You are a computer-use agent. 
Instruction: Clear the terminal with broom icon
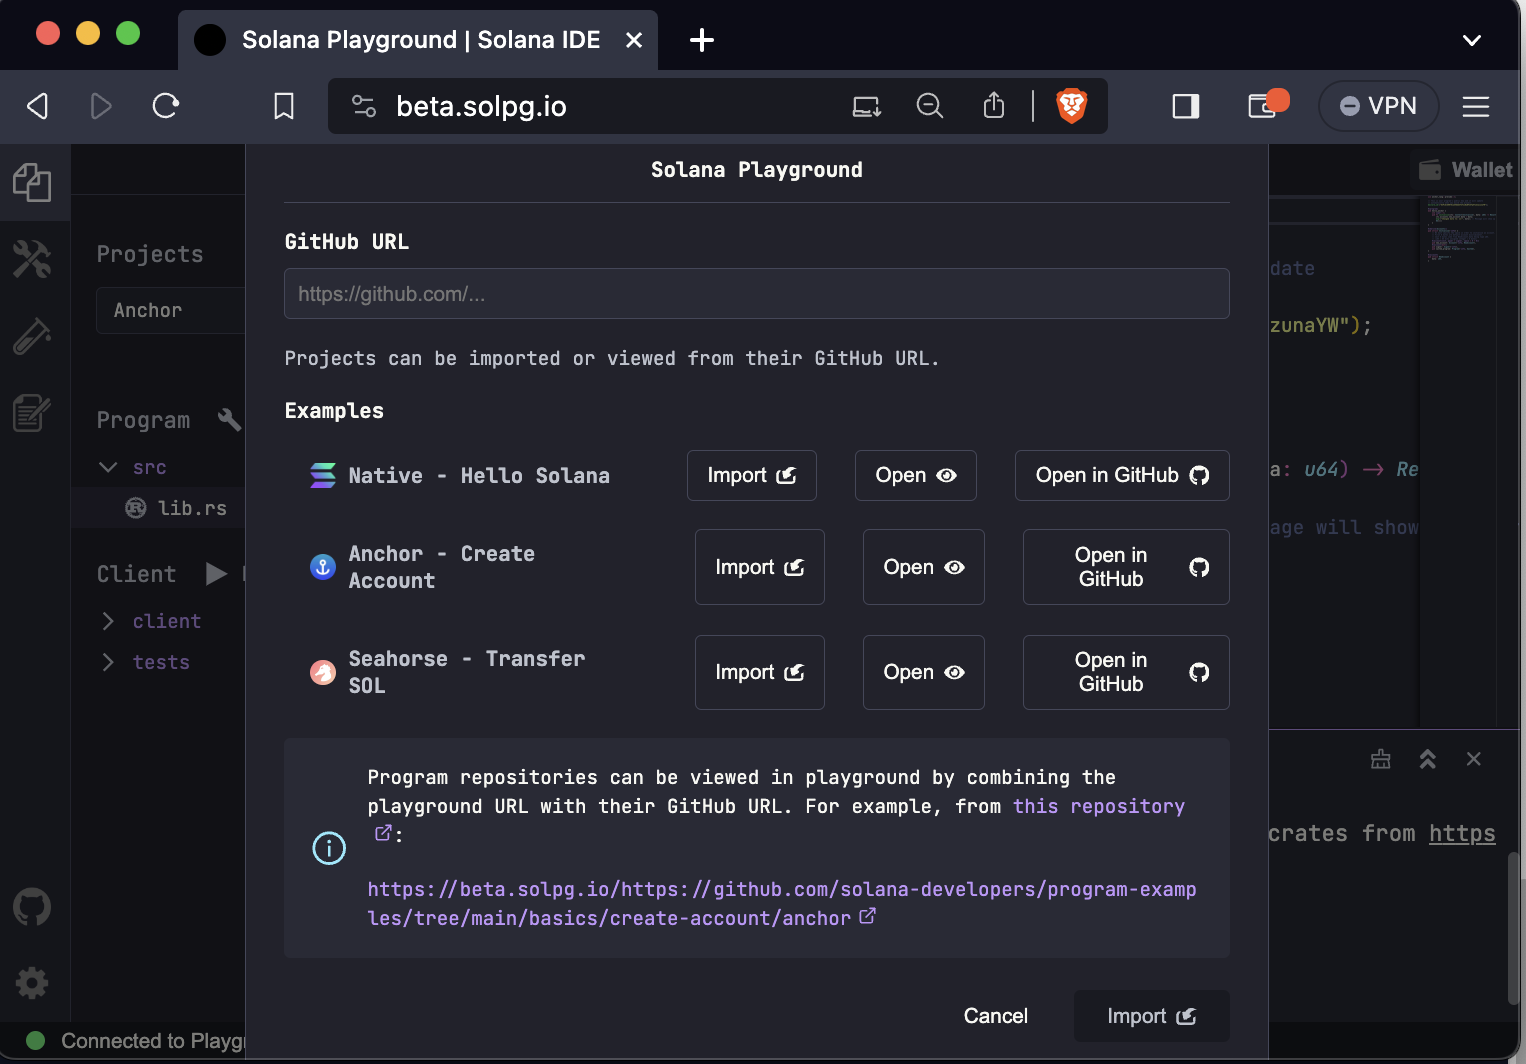1380,759
